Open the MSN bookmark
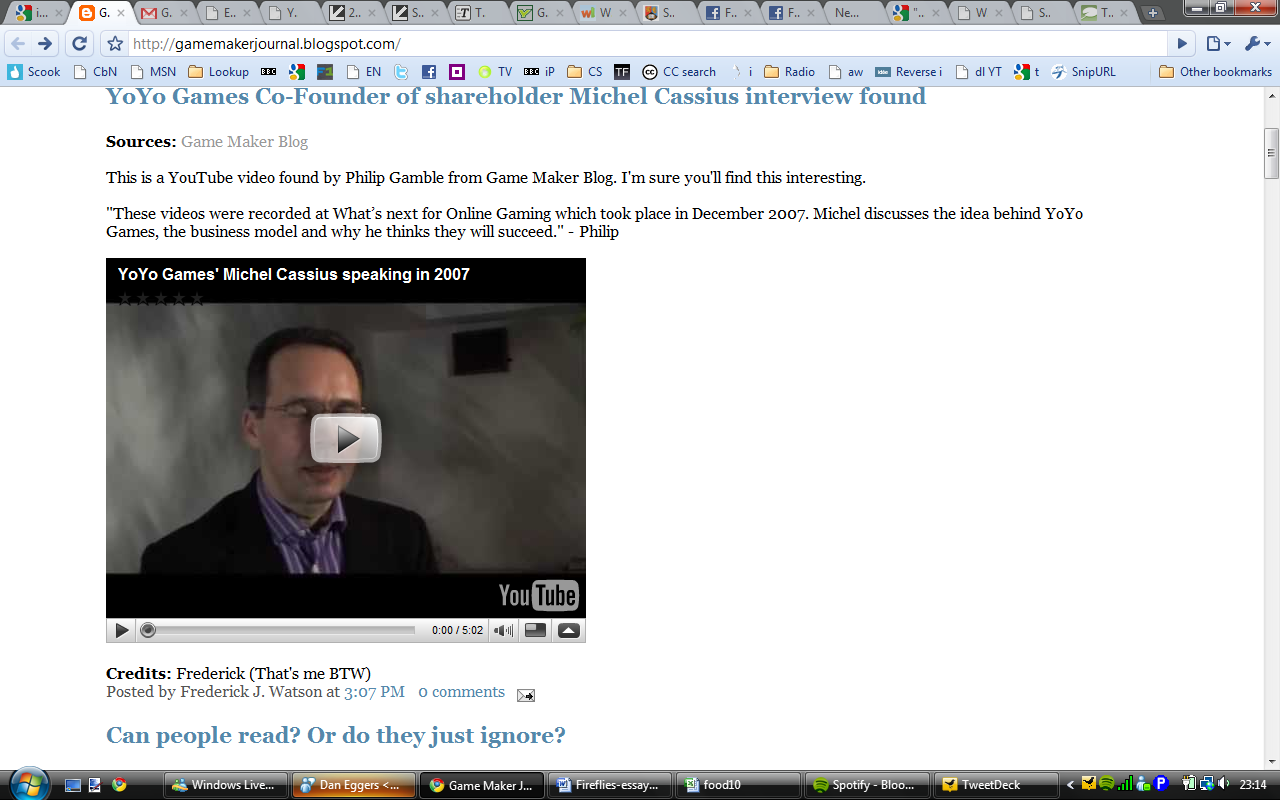The width and height of the screenshot is (1280, 800). tap(153, 72)
